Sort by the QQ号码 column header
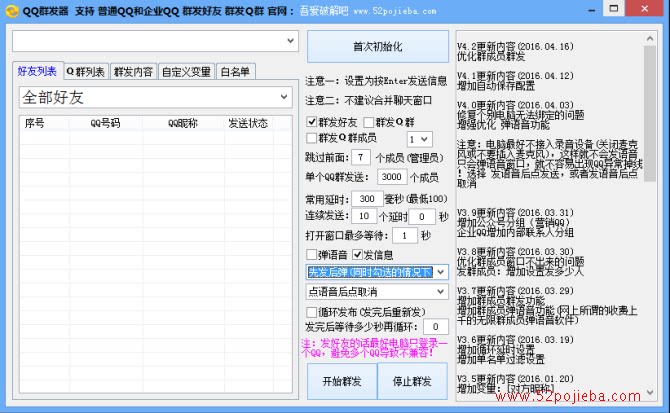 (x=106, y=123)
